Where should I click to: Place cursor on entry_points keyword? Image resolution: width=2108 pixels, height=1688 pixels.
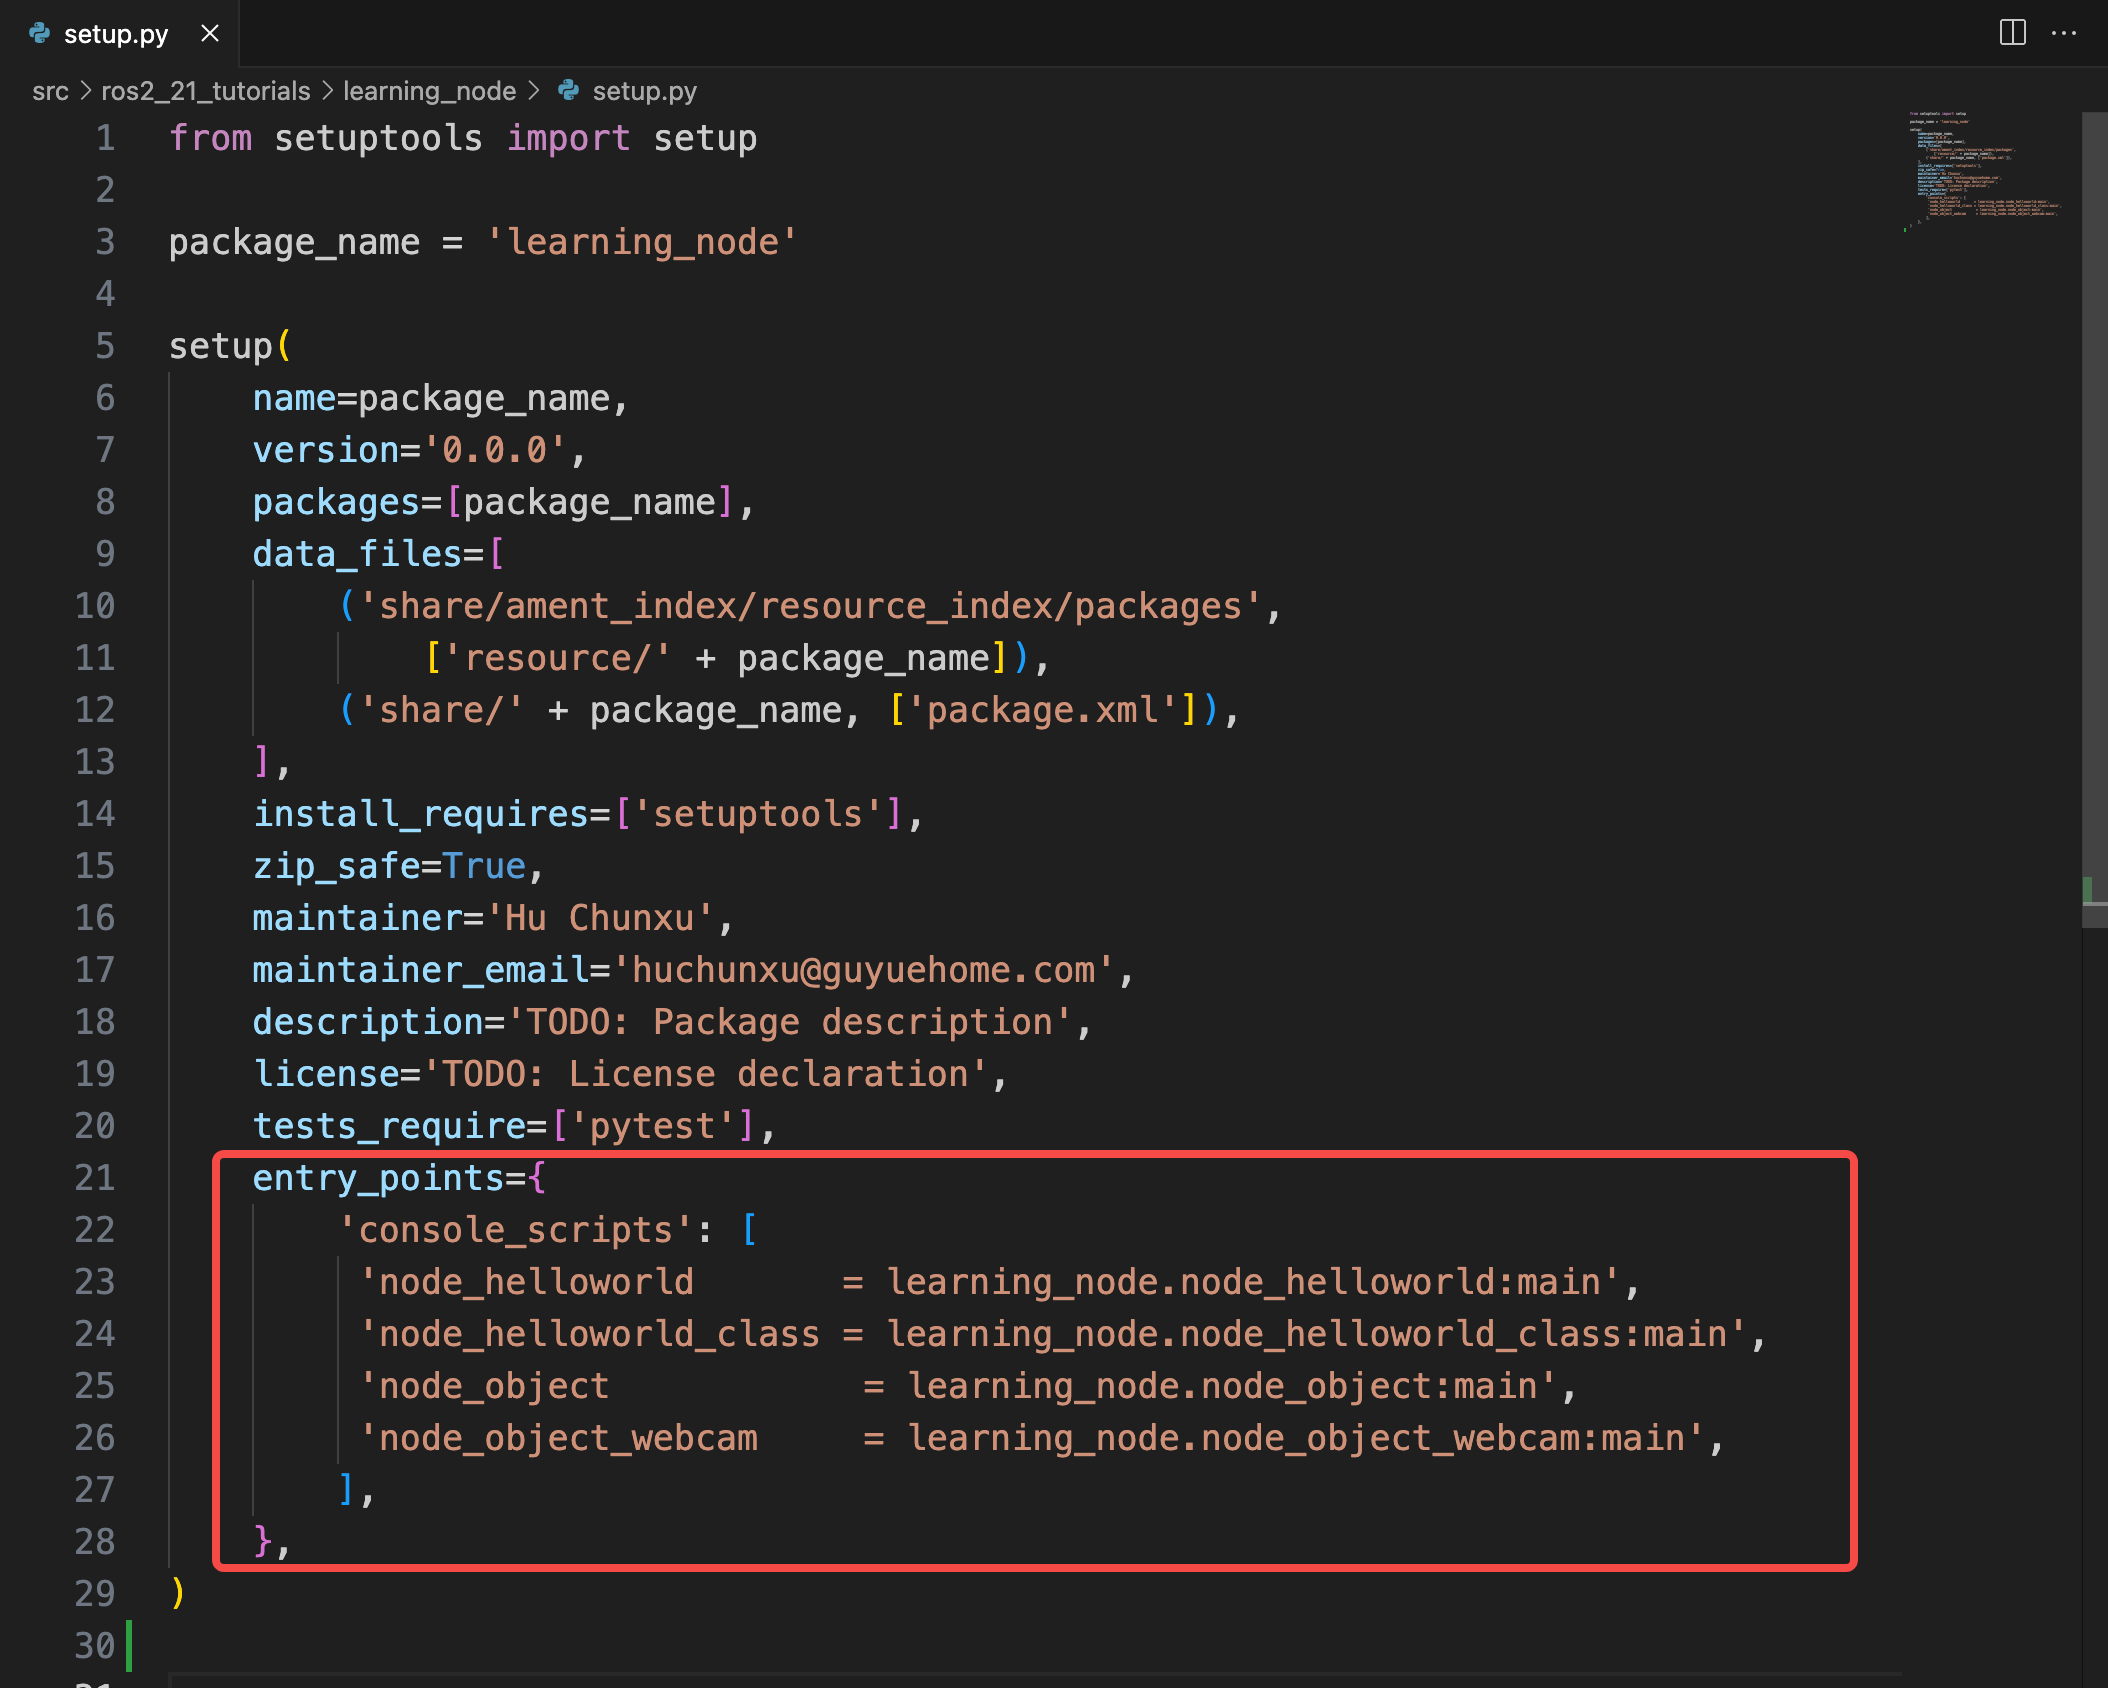tap(377, 1178)
